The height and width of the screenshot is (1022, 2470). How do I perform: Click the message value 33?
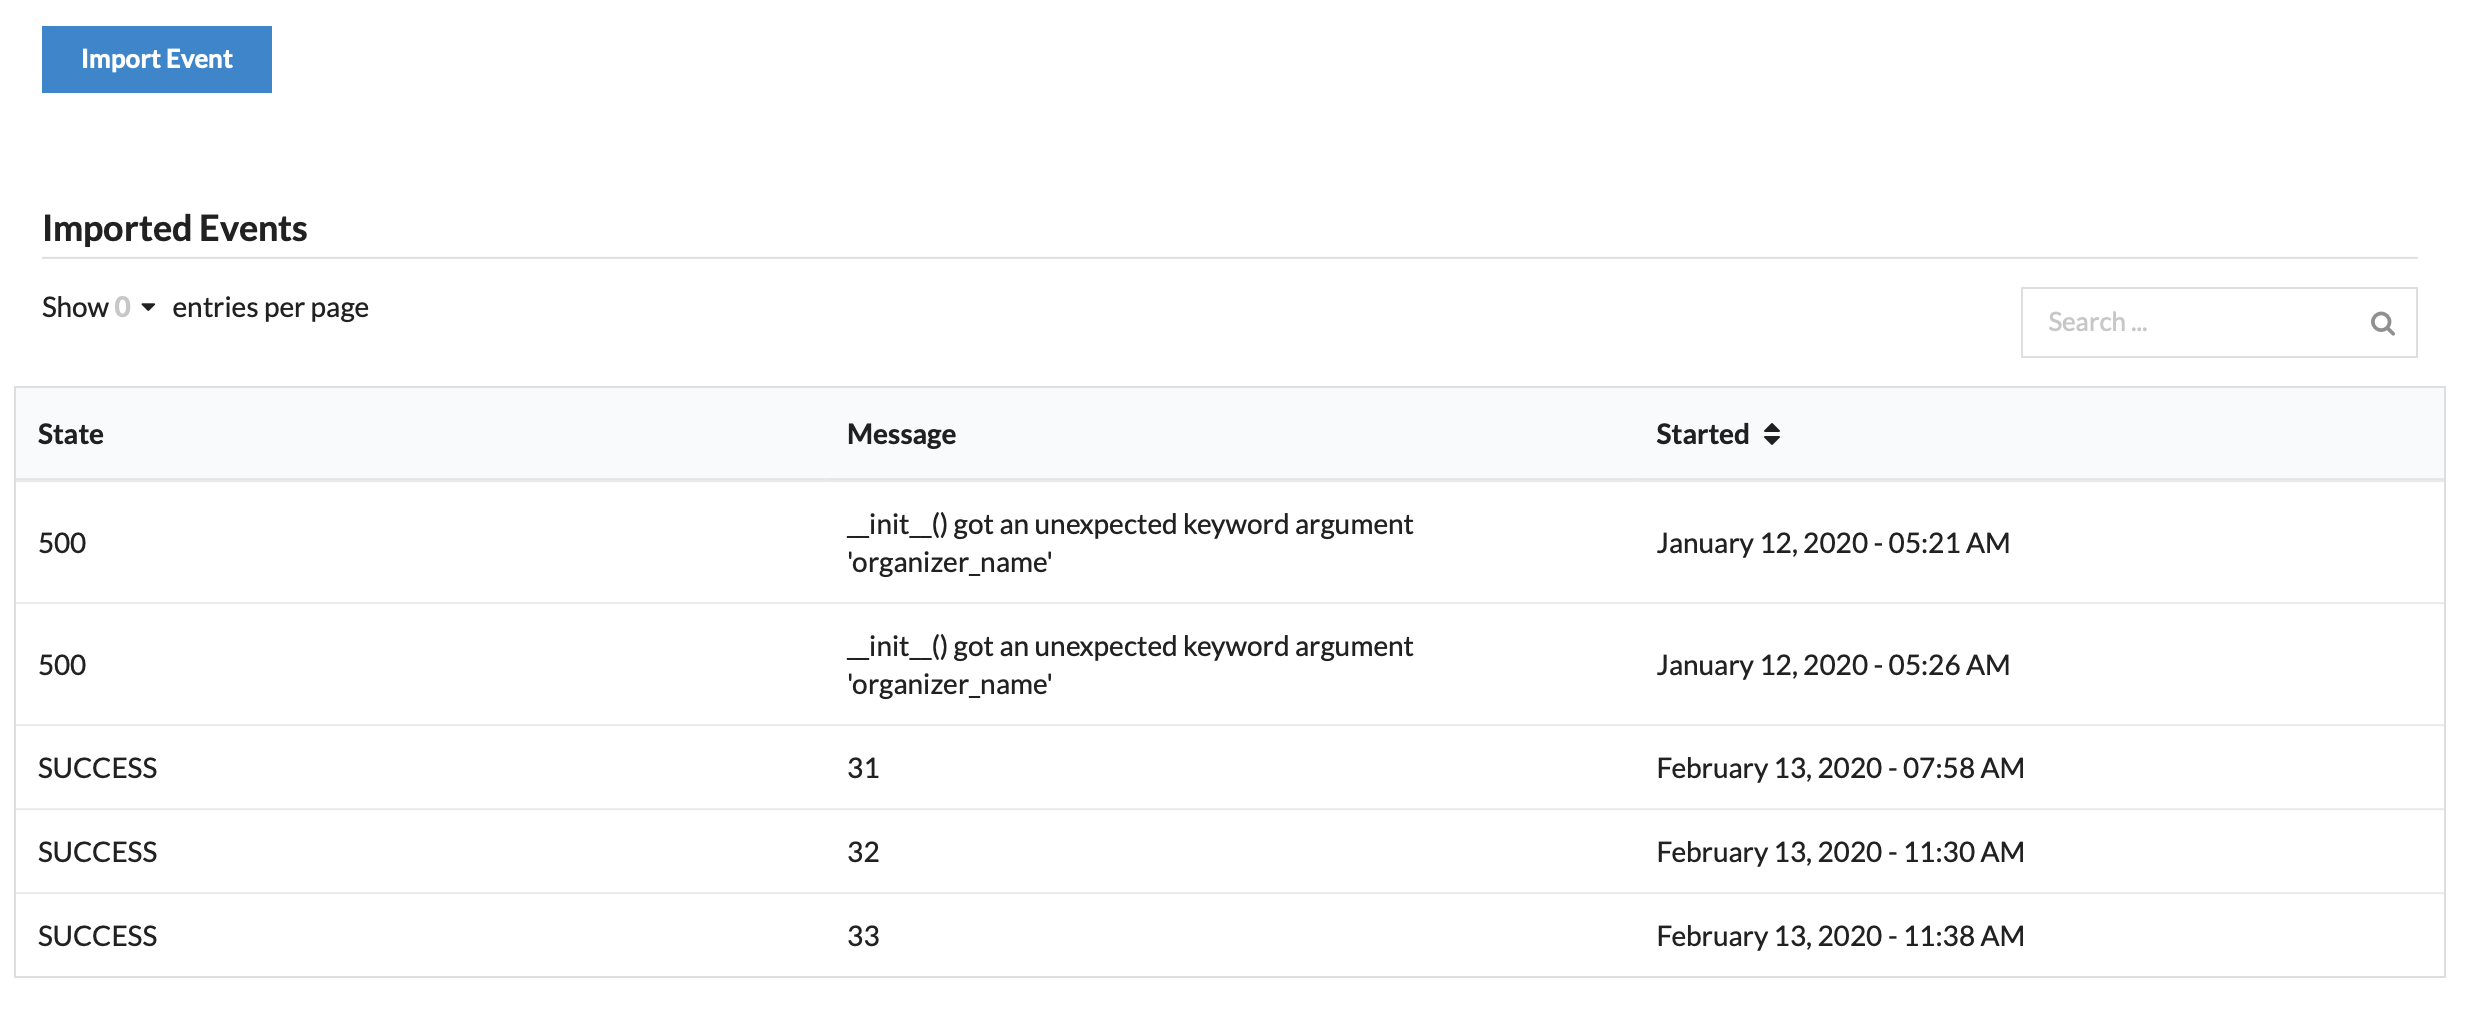863,936
